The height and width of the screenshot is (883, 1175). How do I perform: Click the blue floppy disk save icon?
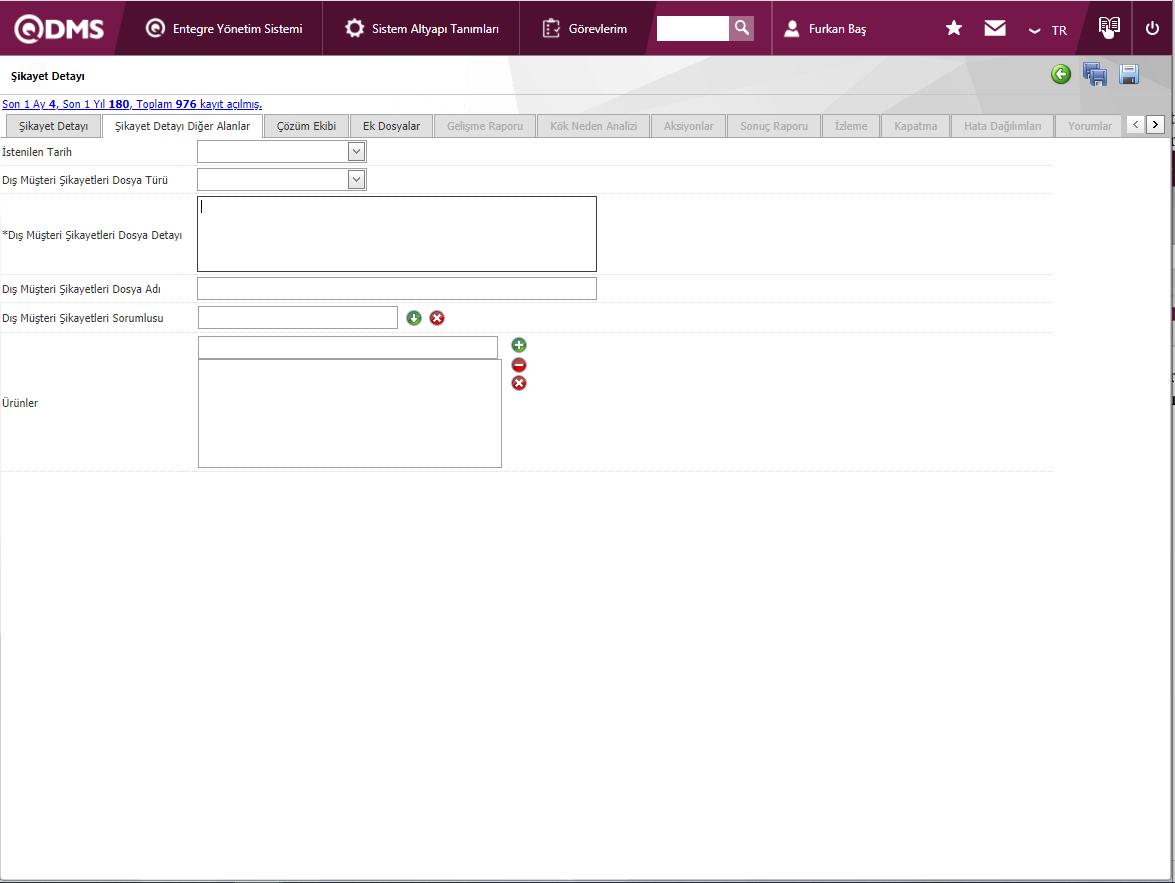coord(1130,74)
